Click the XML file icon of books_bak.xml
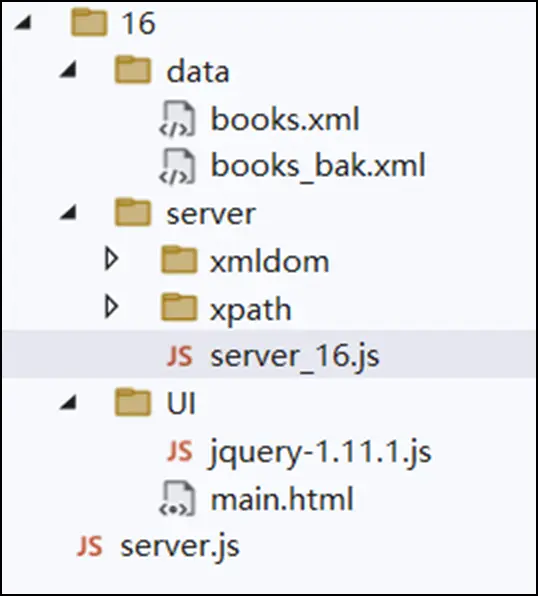Screen dimensions: 538x596 tap(178, 166)
